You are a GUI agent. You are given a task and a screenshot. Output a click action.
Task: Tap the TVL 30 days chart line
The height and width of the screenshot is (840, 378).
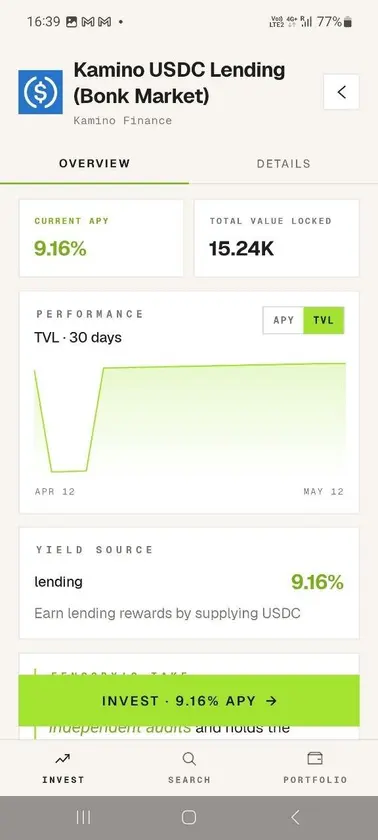(x=190, y=418)
